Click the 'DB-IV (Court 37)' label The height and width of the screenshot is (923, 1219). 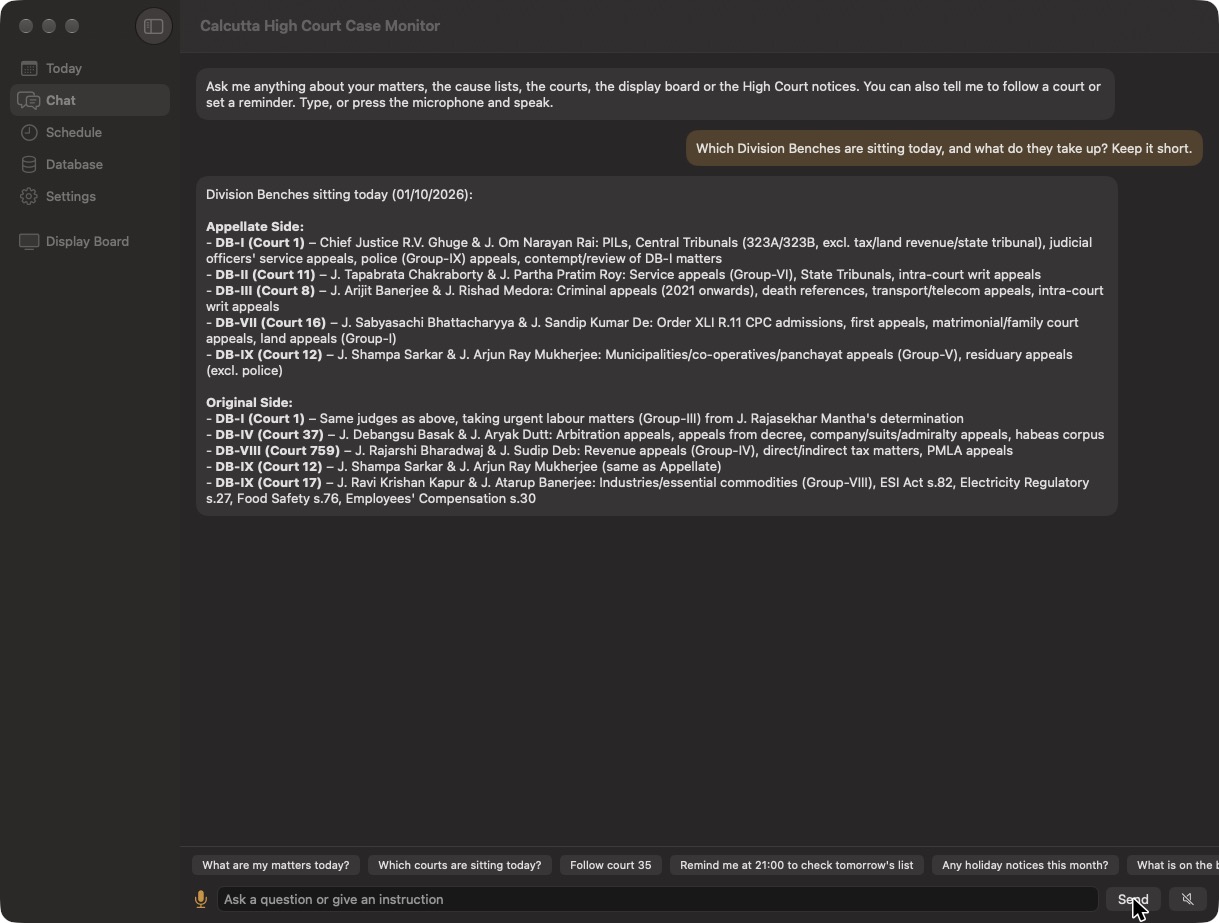(x=269, y=435)
